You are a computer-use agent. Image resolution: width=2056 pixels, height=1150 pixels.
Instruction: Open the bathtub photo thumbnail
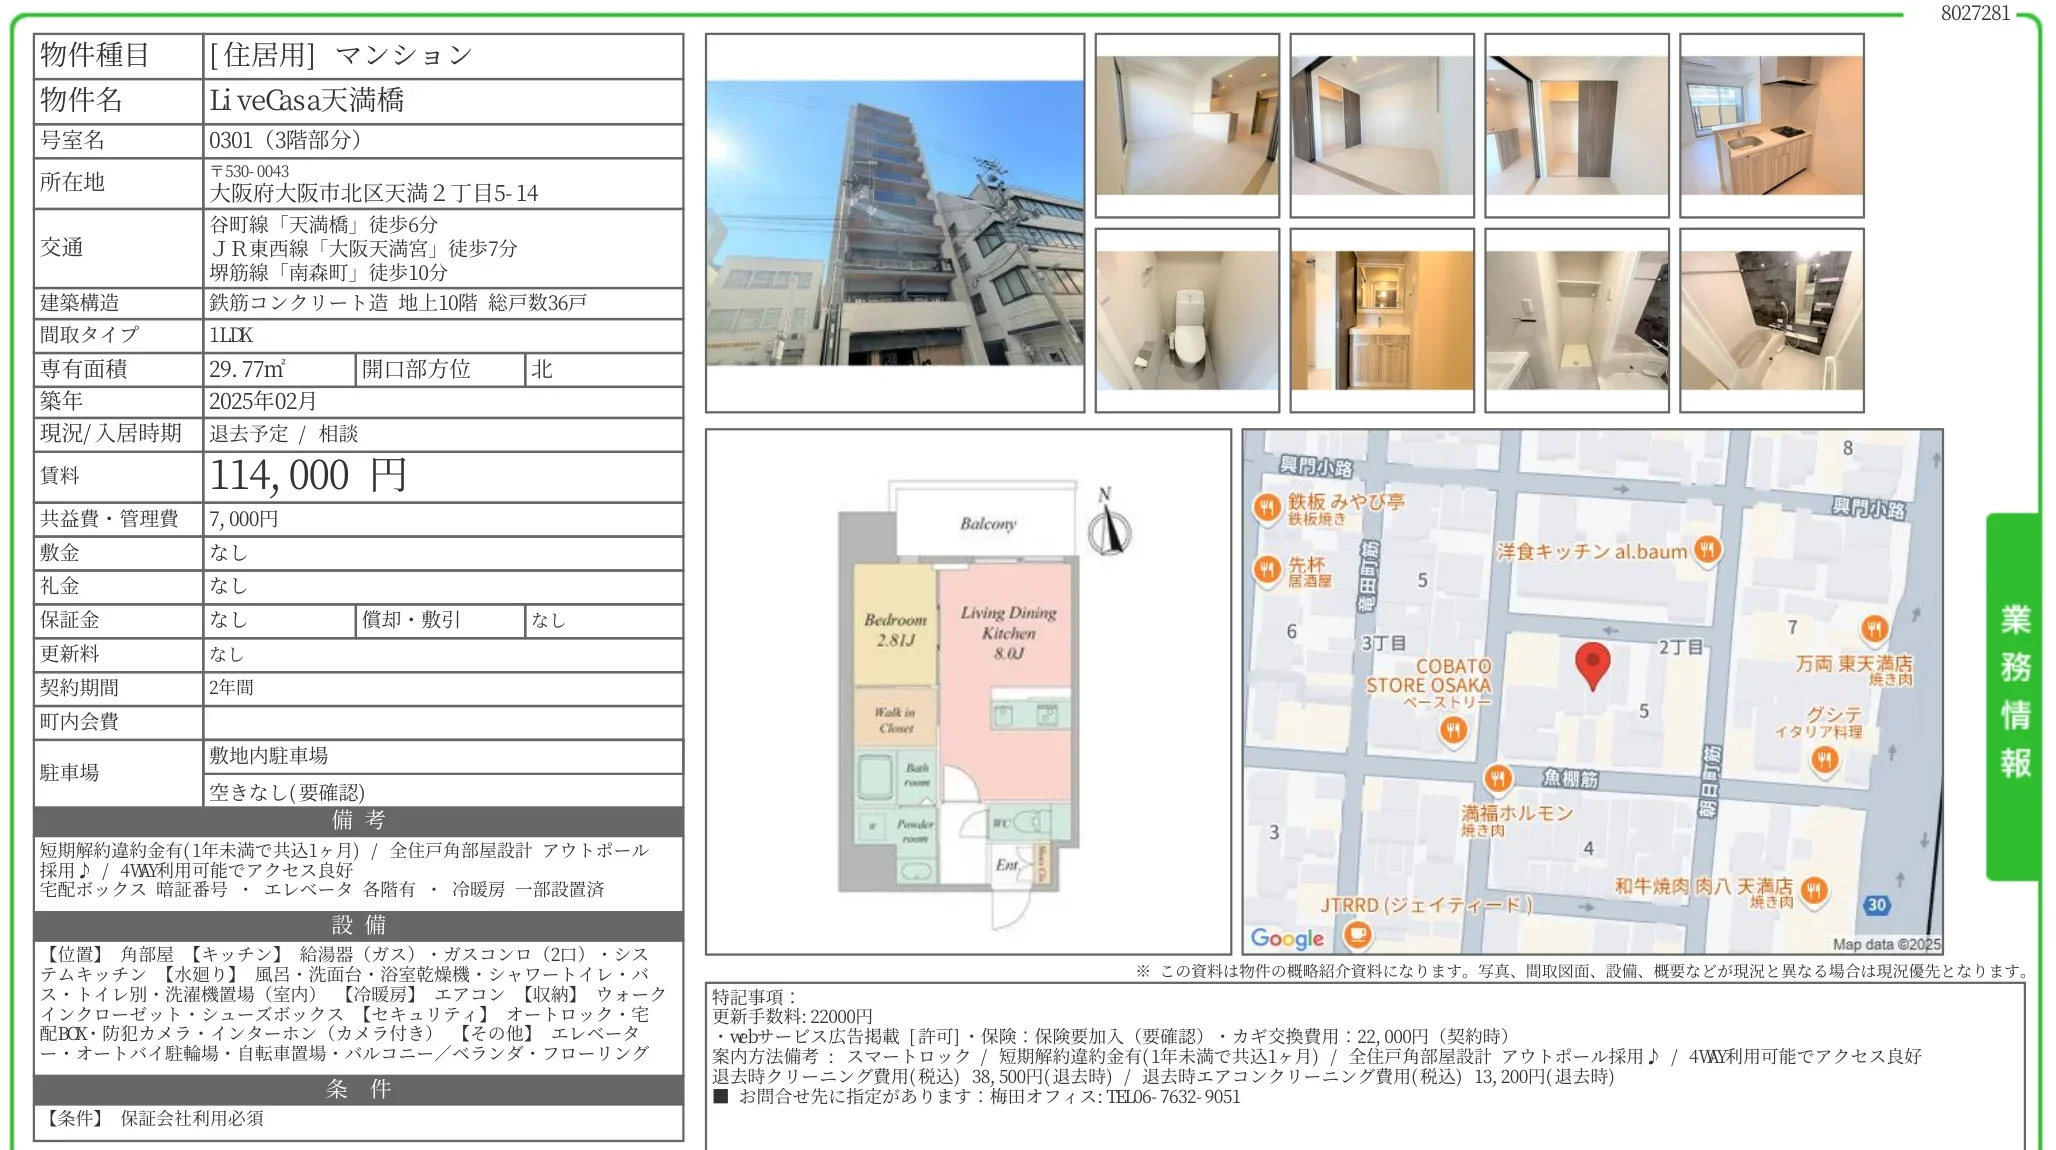pyautogui.click(x=1771, y=320)
